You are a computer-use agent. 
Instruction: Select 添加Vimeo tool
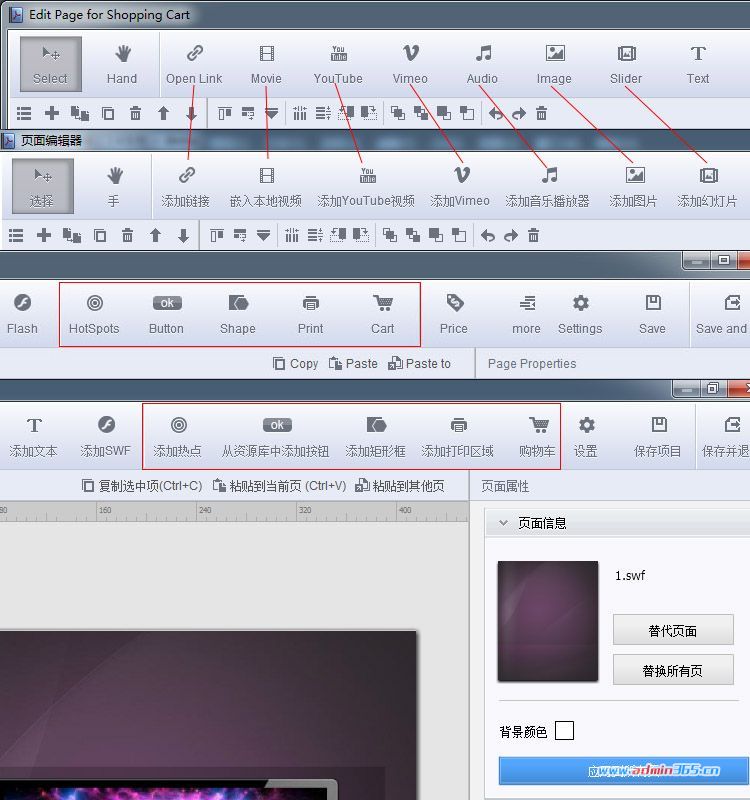pyautogui.click(x=460, y=186)
